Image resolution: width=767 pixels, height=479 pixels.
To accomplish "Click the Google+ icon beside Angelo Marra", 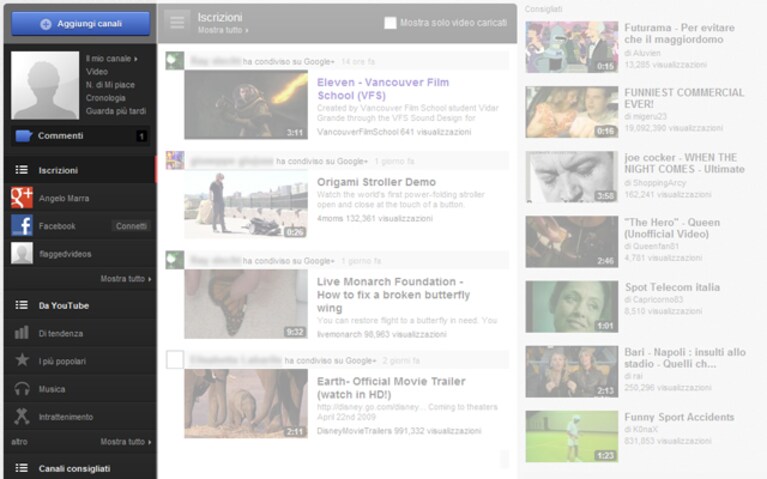I will coord(22,198).
